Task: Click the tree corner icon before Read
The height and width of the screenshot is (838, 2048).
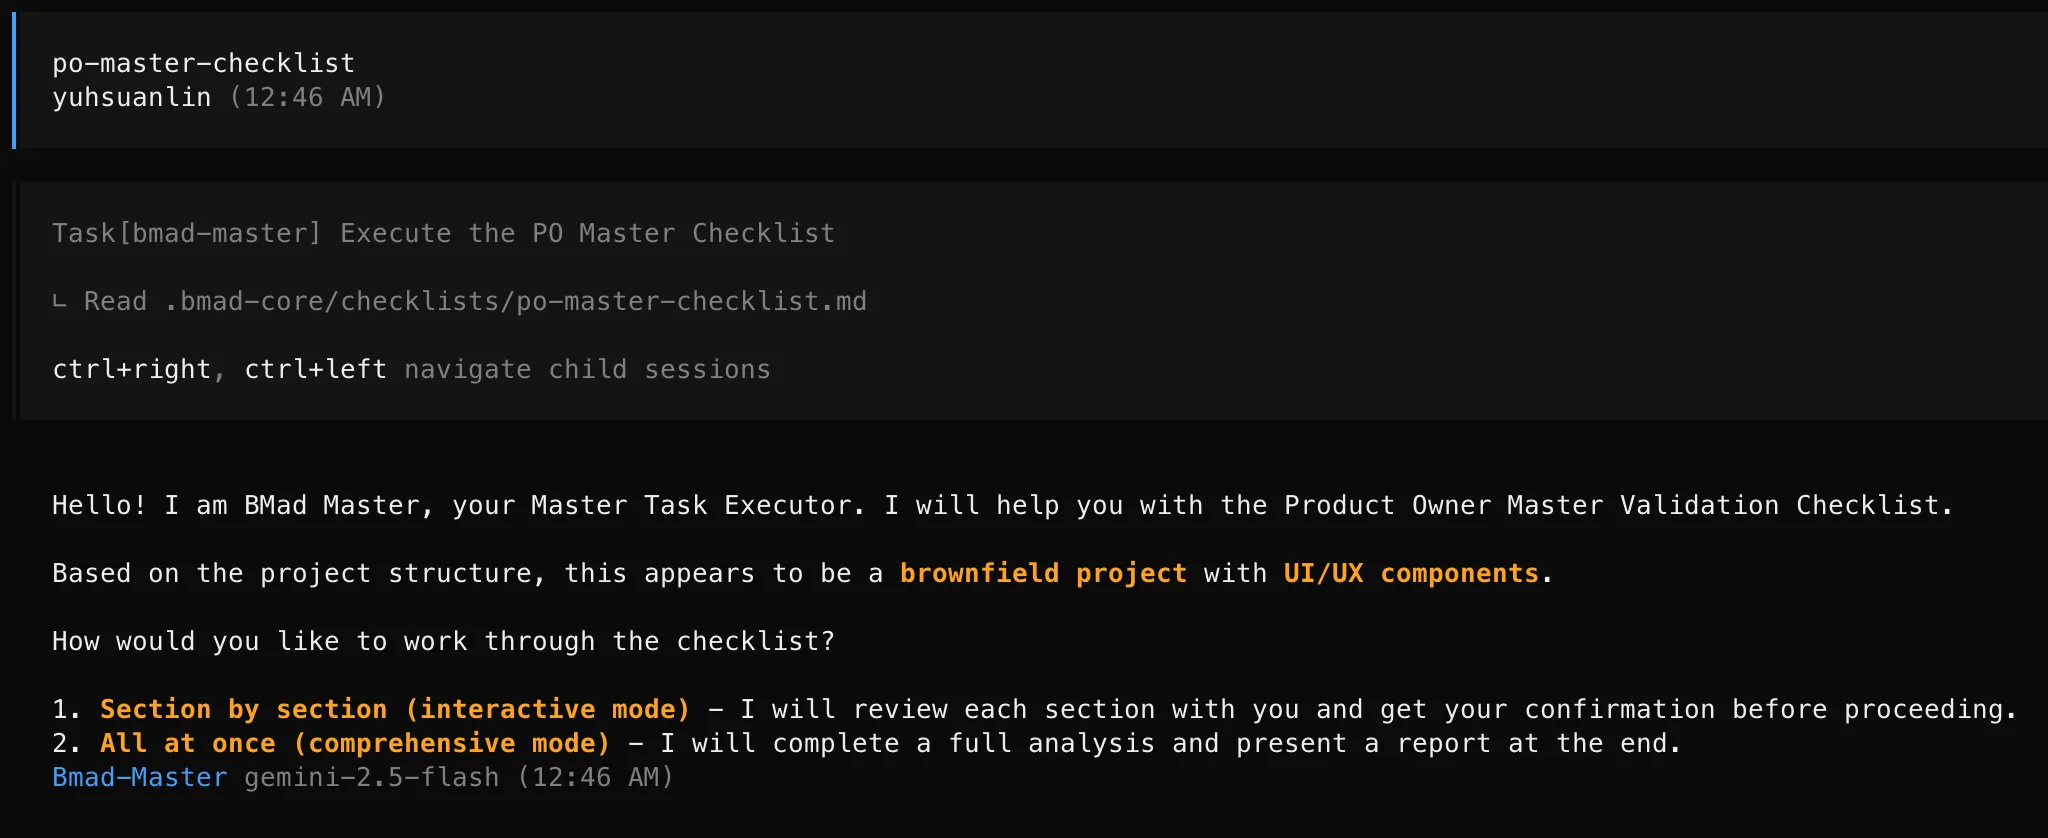Action: pyautogui.click(x=60, y=302)
